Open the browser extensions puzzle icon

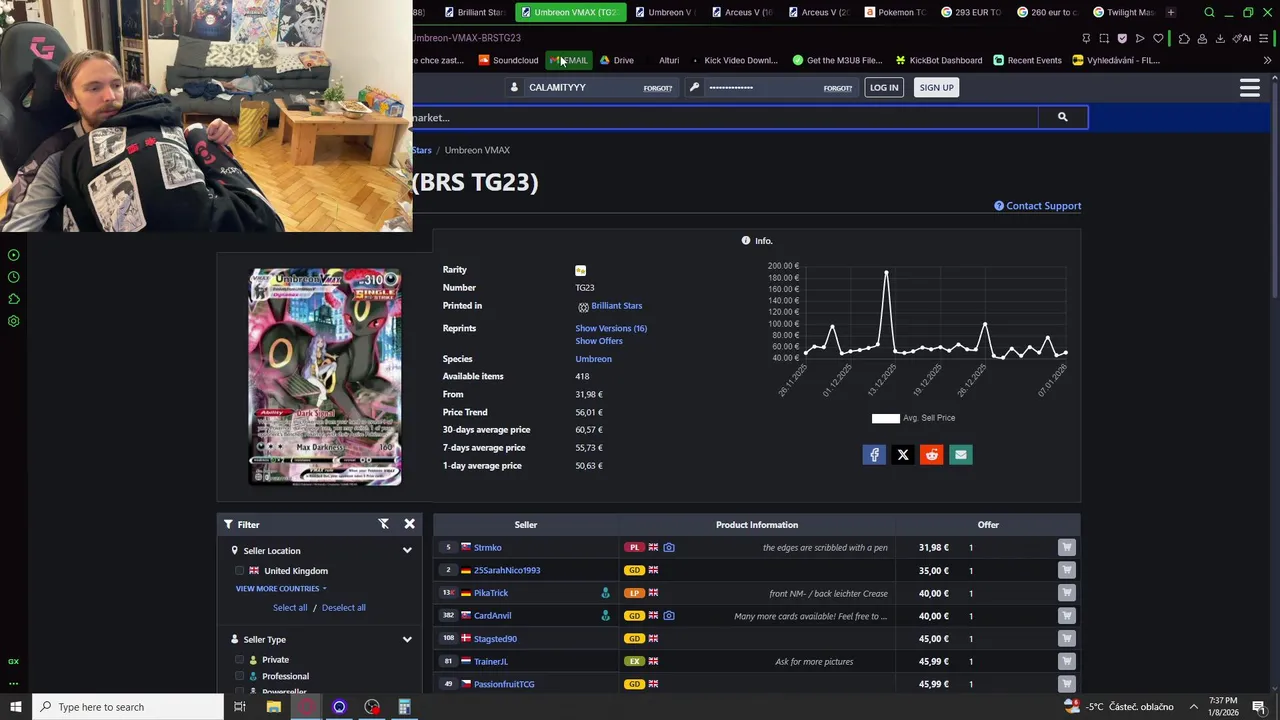click(1184, 38)
